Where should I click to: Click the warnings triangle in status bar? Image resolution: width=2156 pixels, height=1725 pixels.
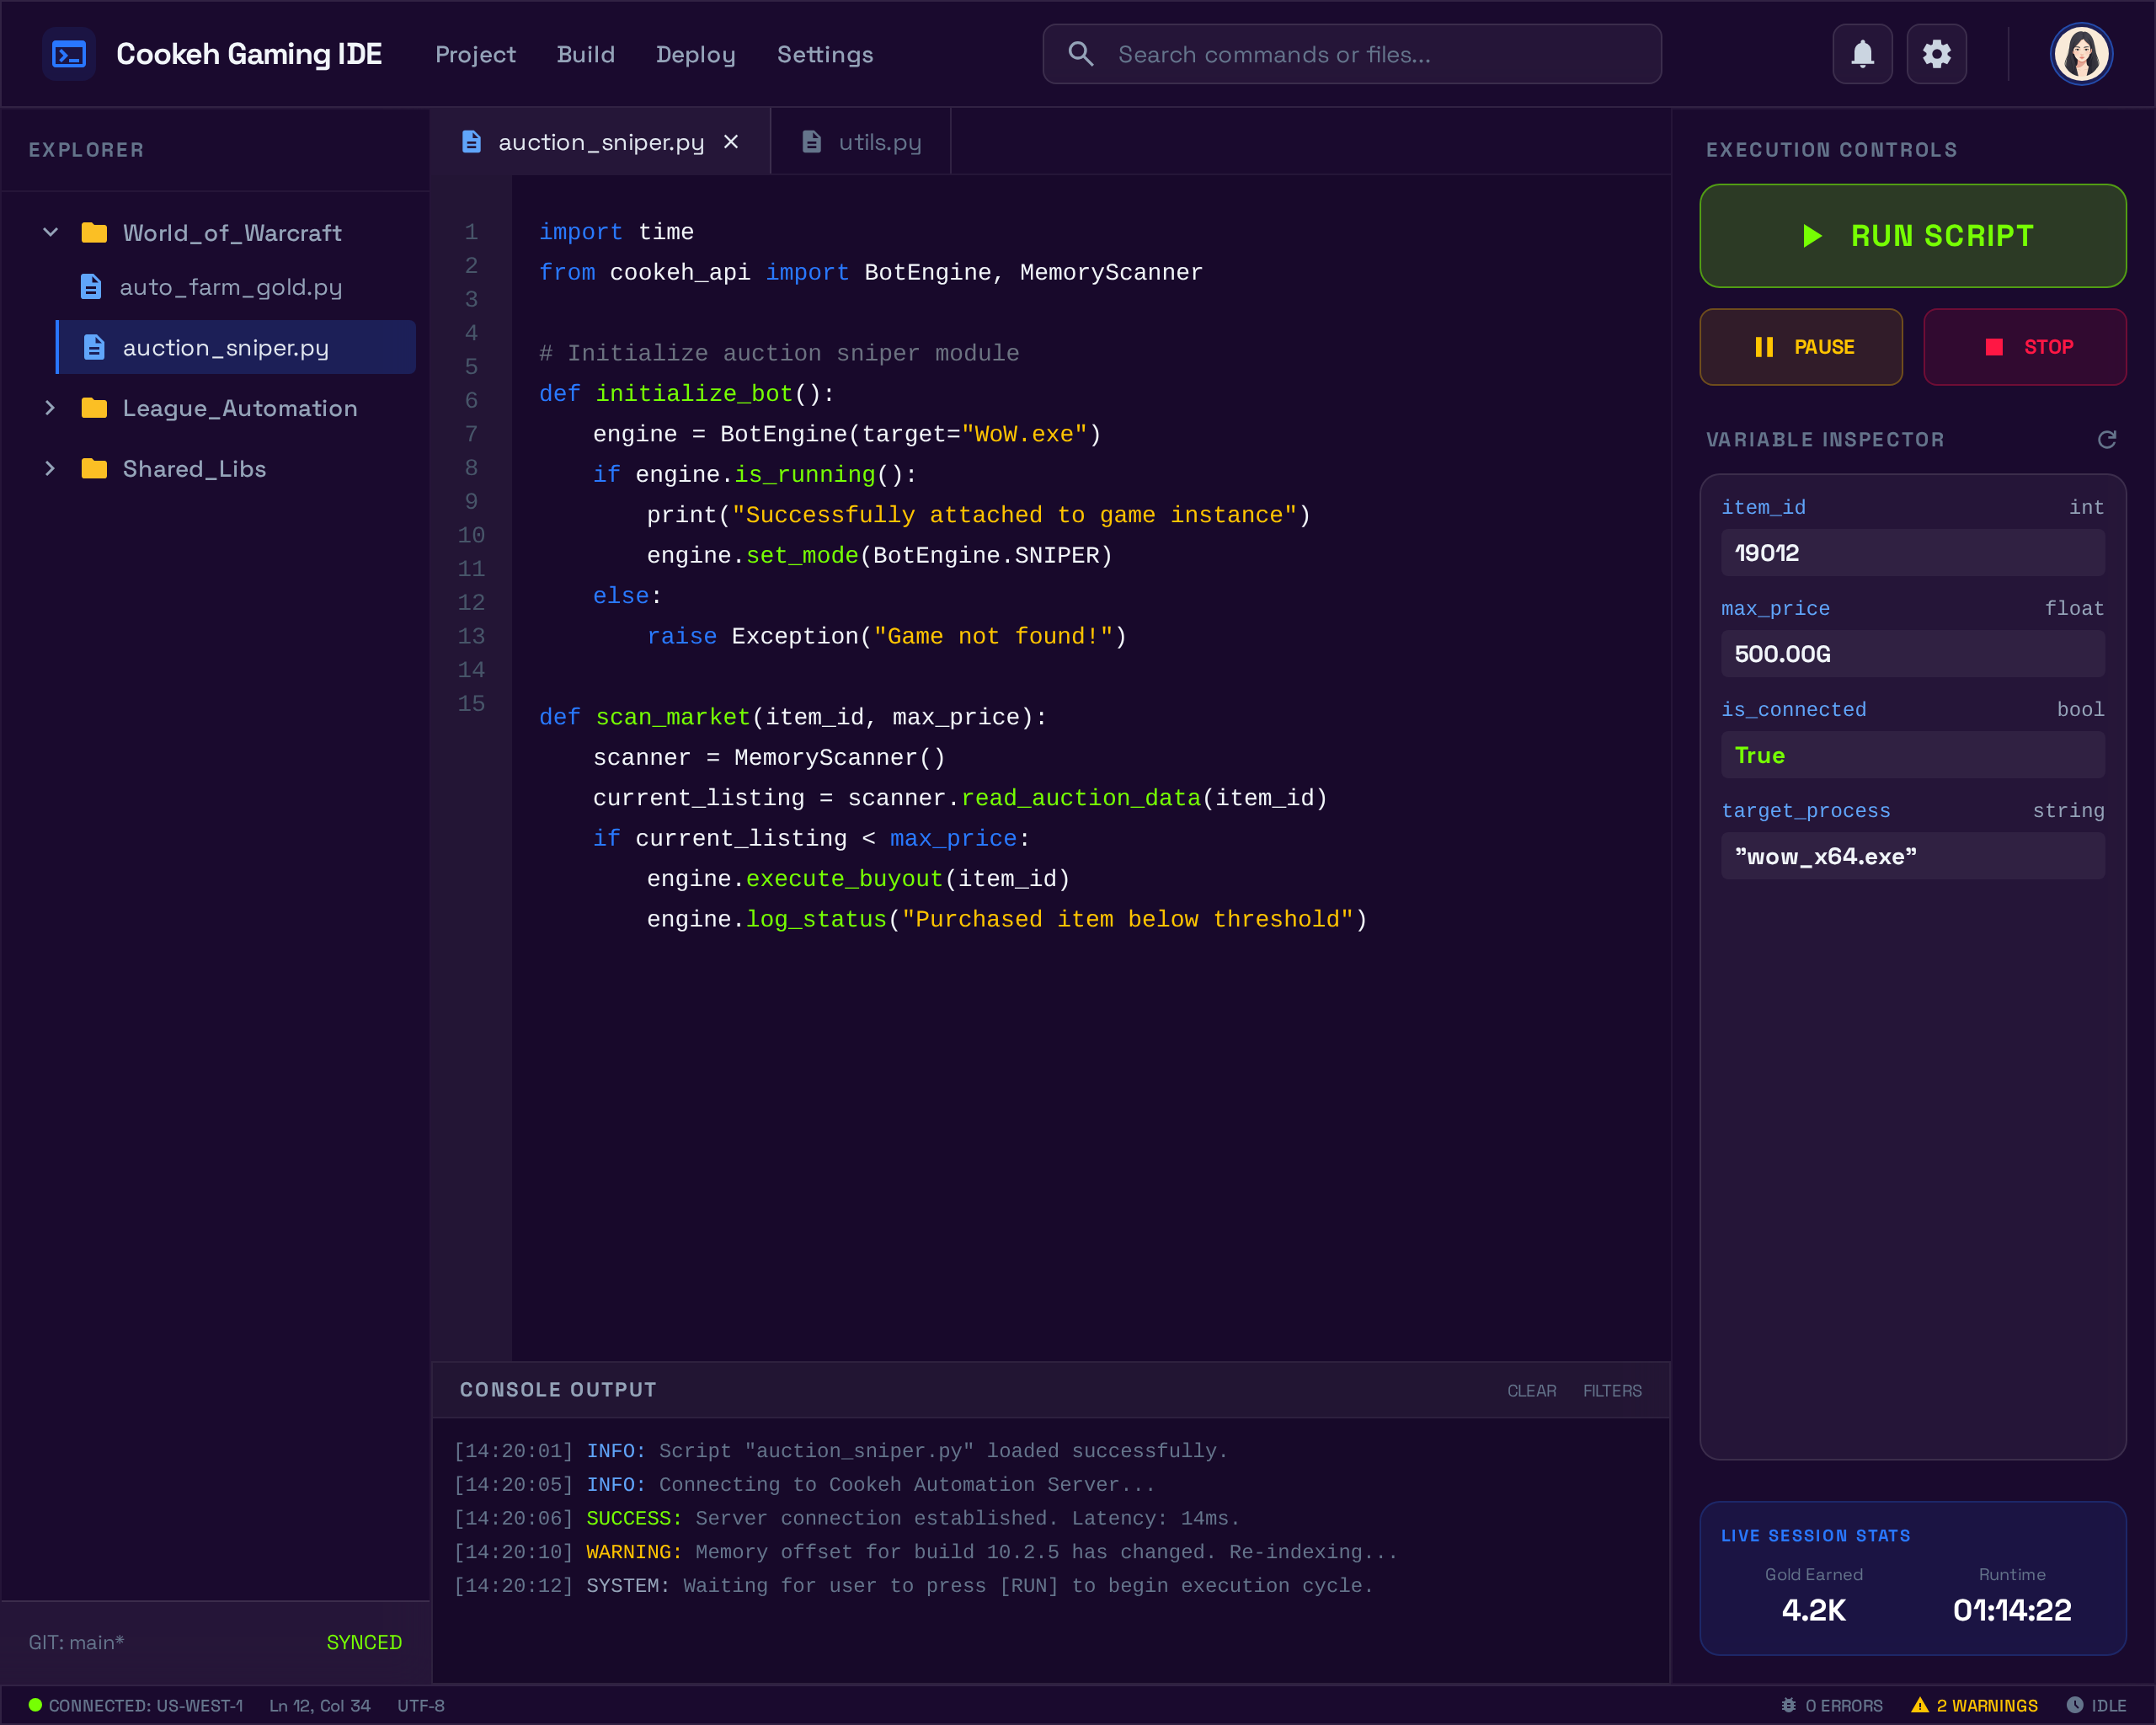tap(1919, 1705)
